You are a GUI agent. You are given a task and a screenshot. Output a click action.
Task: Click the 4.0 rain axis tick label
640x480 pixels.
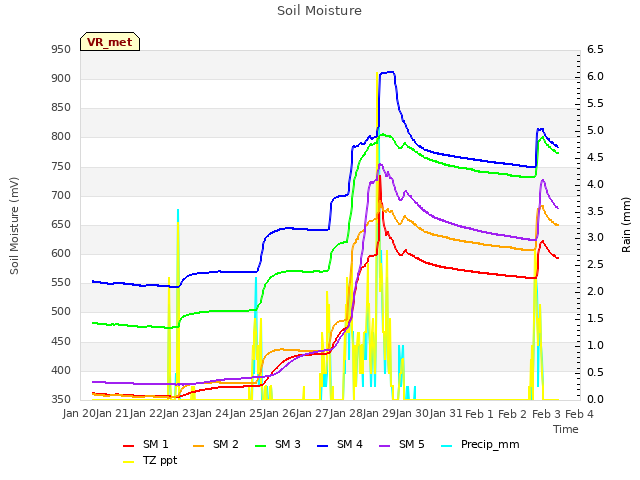(595, 184)
